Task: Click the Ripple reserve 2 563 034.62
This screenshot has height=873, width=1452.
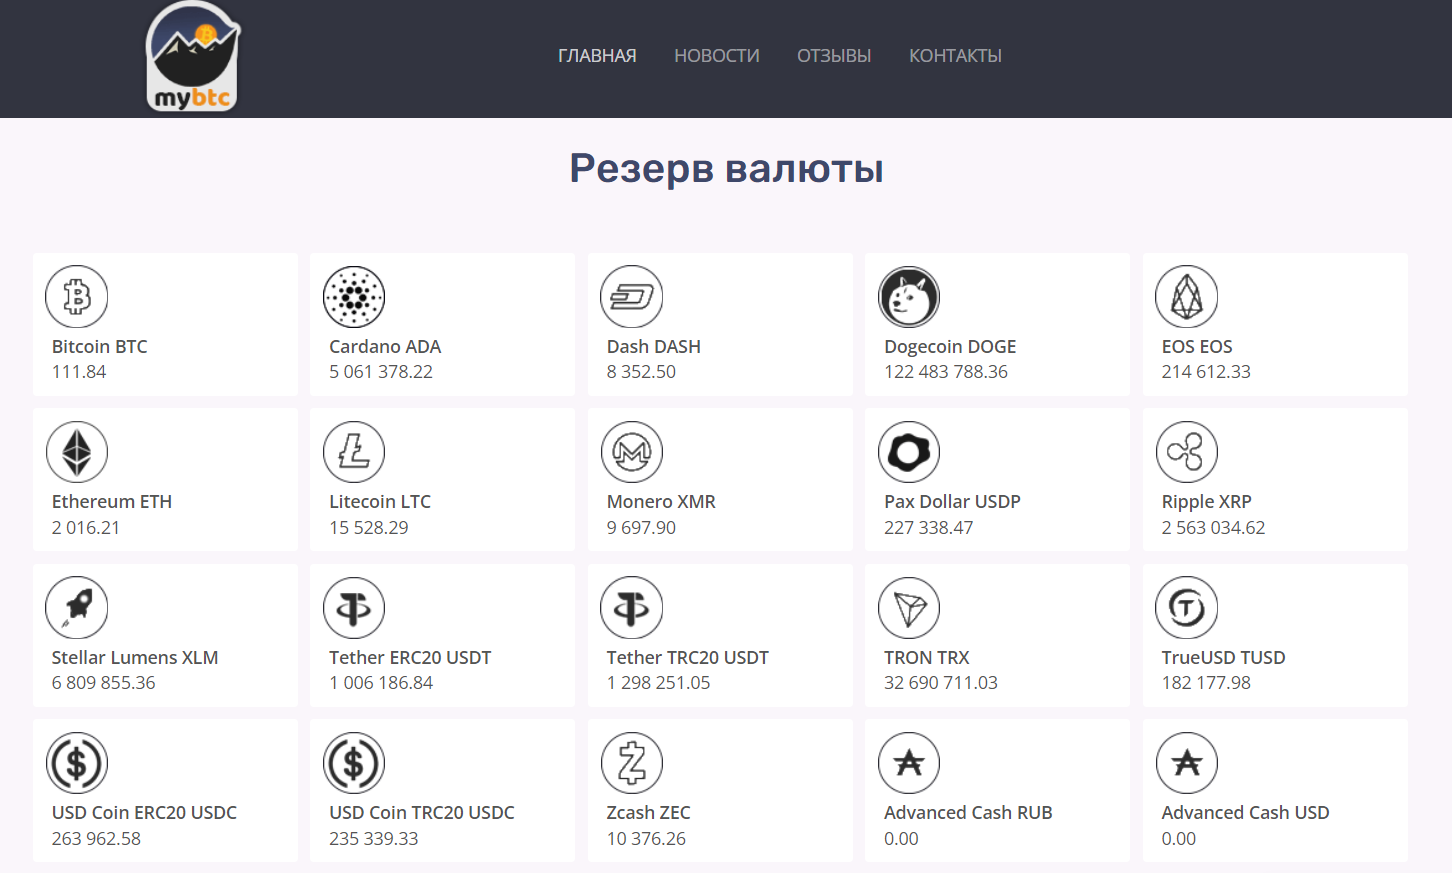Action: [x=1213, y=528]
